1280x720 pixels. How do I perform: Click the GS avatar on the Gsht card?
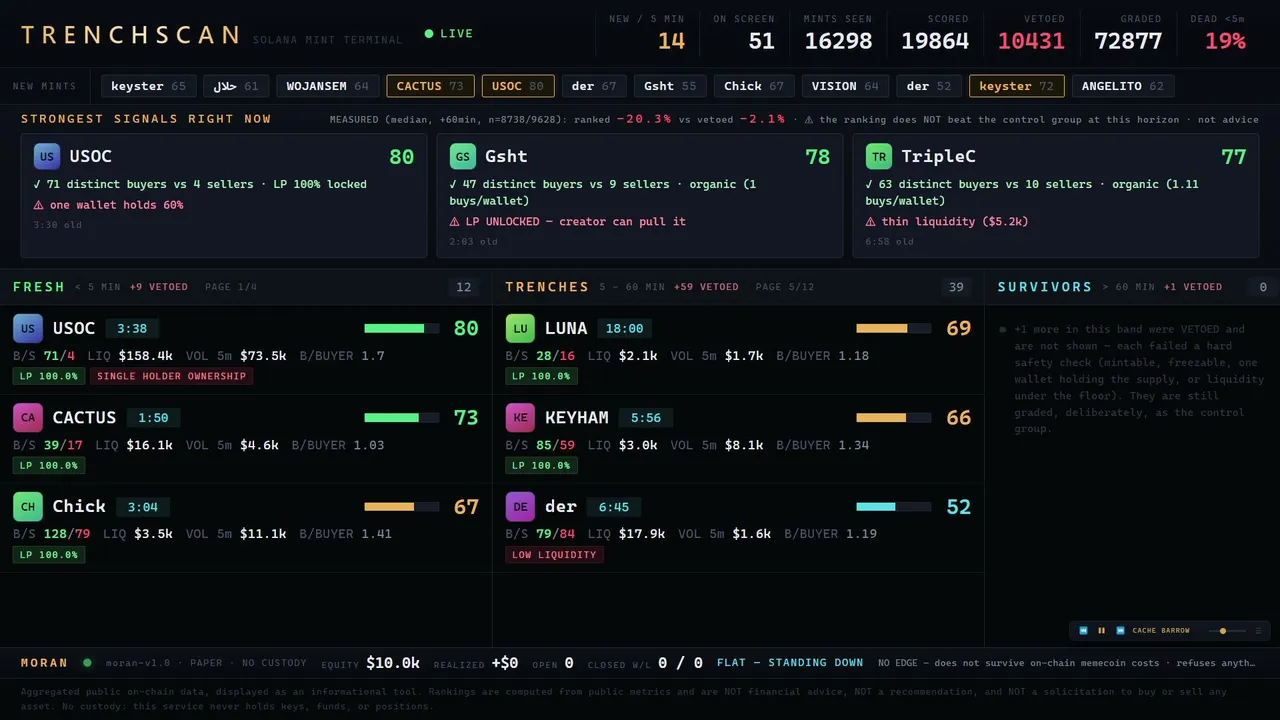point(463,156)
